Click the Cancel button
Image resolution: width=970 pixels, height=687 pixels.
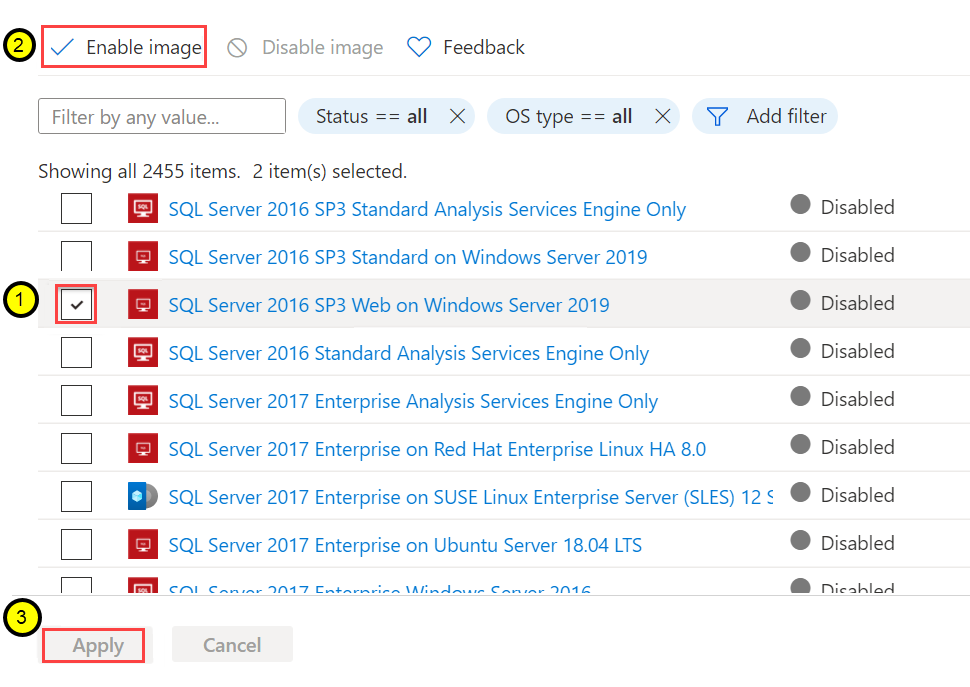(x=232, y=645)
